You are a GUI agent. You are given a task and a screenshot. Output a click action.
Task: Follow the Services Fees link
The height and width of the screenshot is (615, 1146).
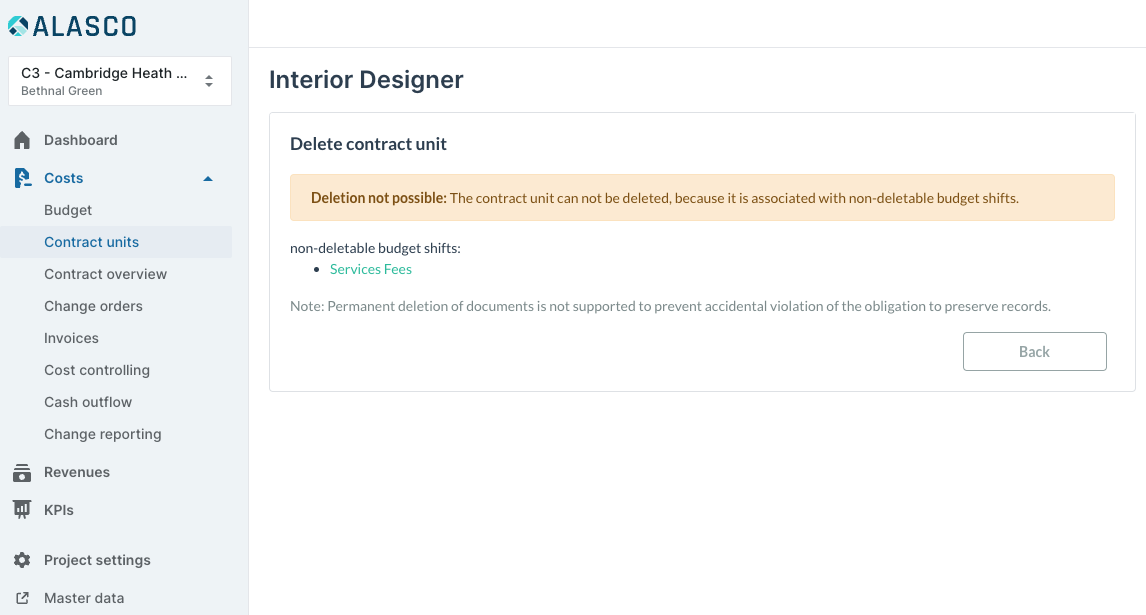click(371, 269)
